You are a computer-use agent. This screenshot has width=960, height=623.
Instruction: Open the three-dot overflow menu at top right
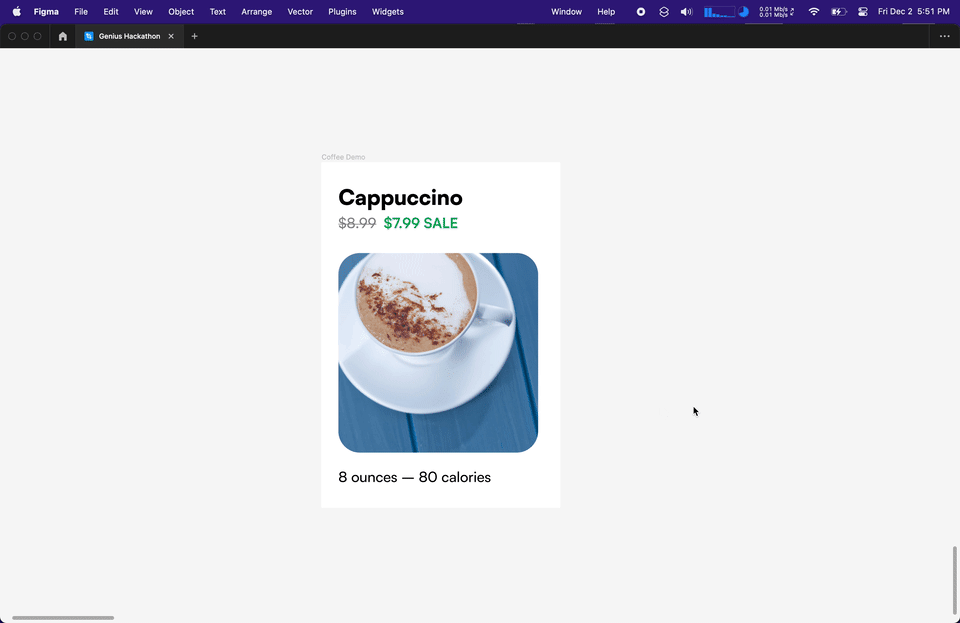coord(944,36)
